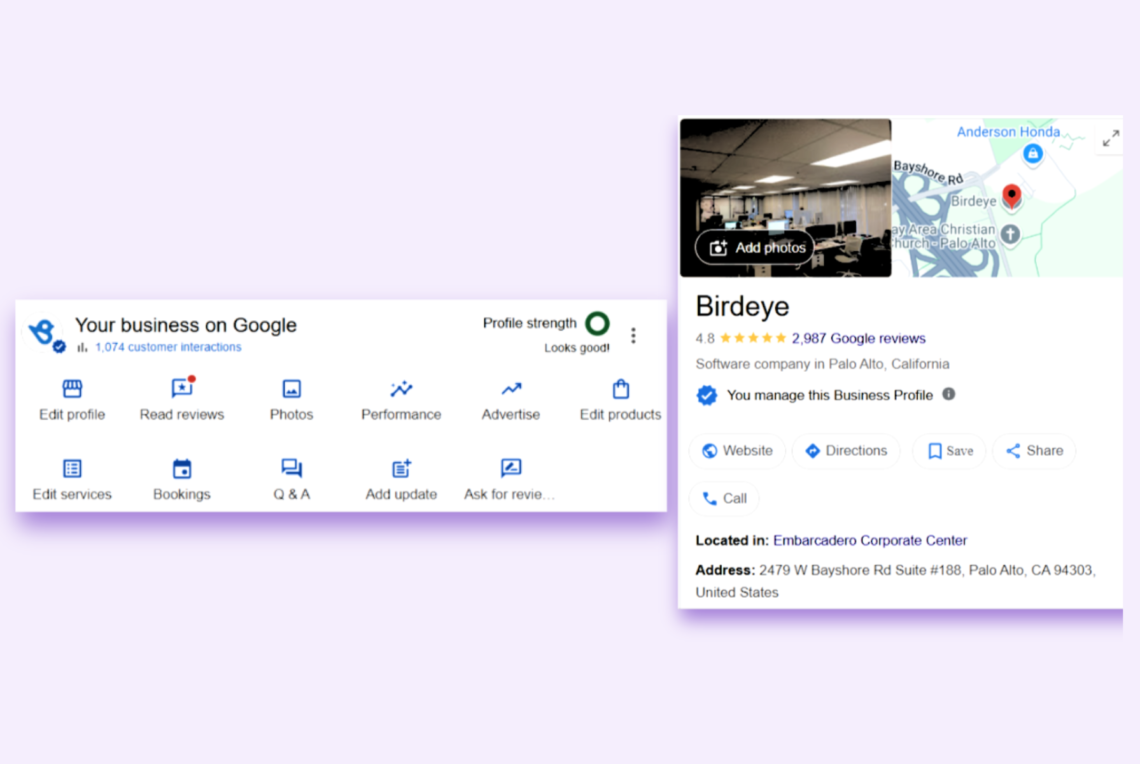
Task: Open the Birdeye Website button
Action: click(737, 450)
